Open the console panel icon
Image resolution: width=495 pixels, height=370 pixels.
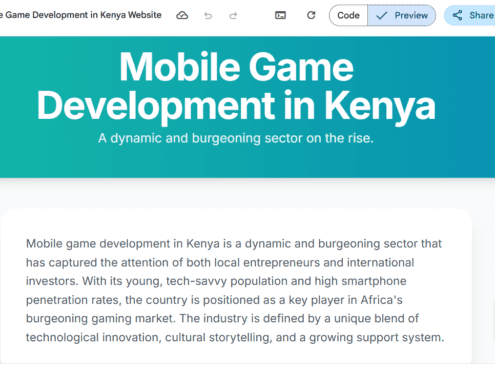click(280, 15)
